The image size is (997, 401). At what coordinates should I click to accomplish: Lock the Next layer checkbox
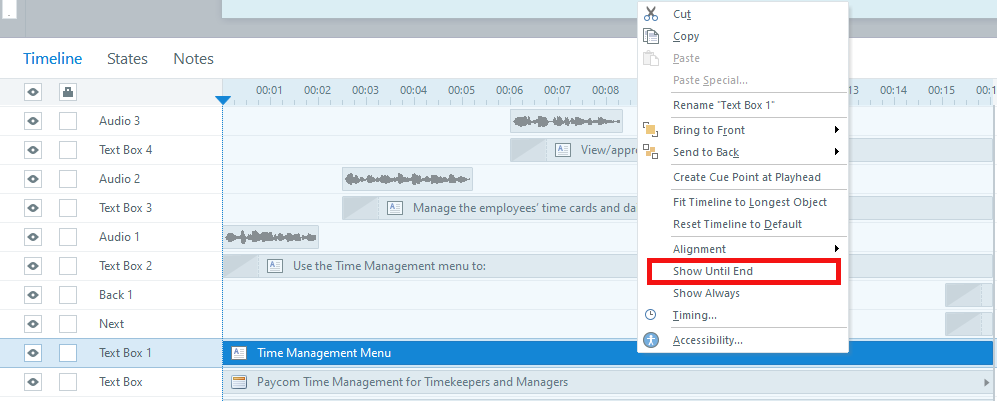click(68, 323)
